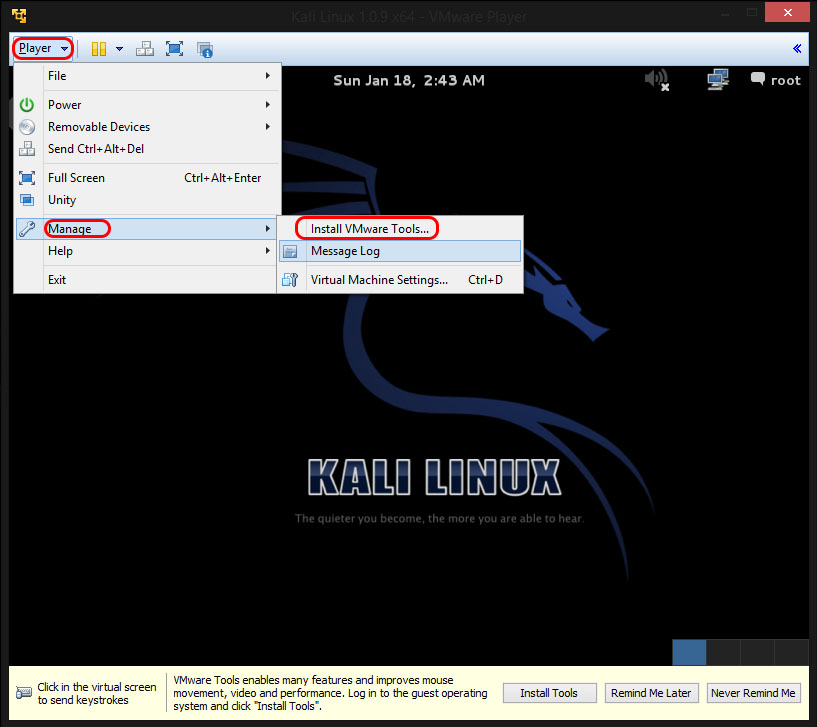
Task: Click the keyboard keys icon beside Send Ctrl+Alt+Del
Action: coord(27,149)
